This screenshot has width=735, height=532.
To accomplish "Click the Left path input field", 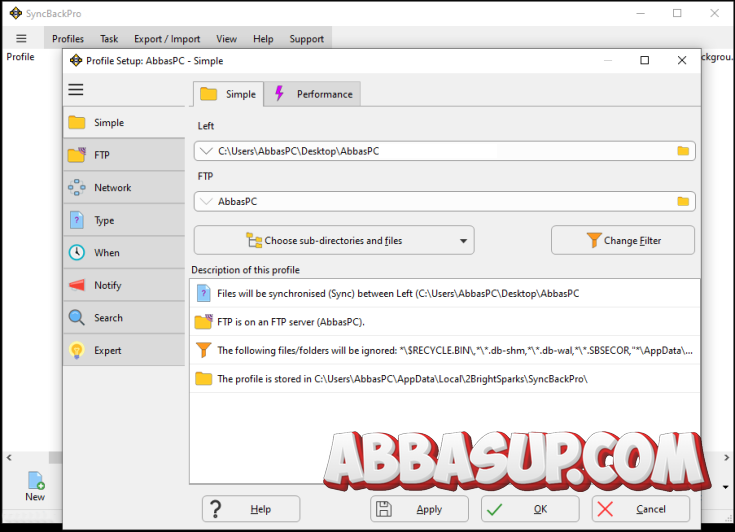I will pyautogui.click(x=444, y=151).
